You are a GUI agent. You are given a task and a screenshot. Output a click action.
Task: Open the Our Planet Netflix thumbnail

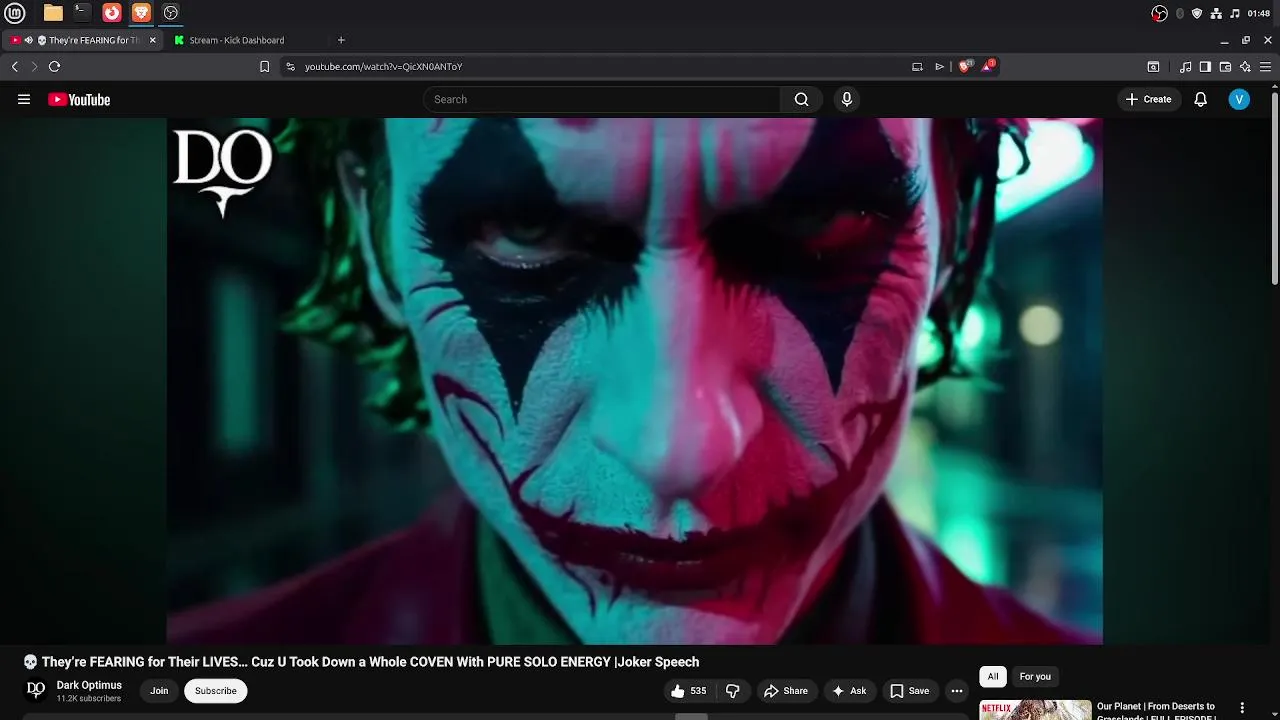1035,710
